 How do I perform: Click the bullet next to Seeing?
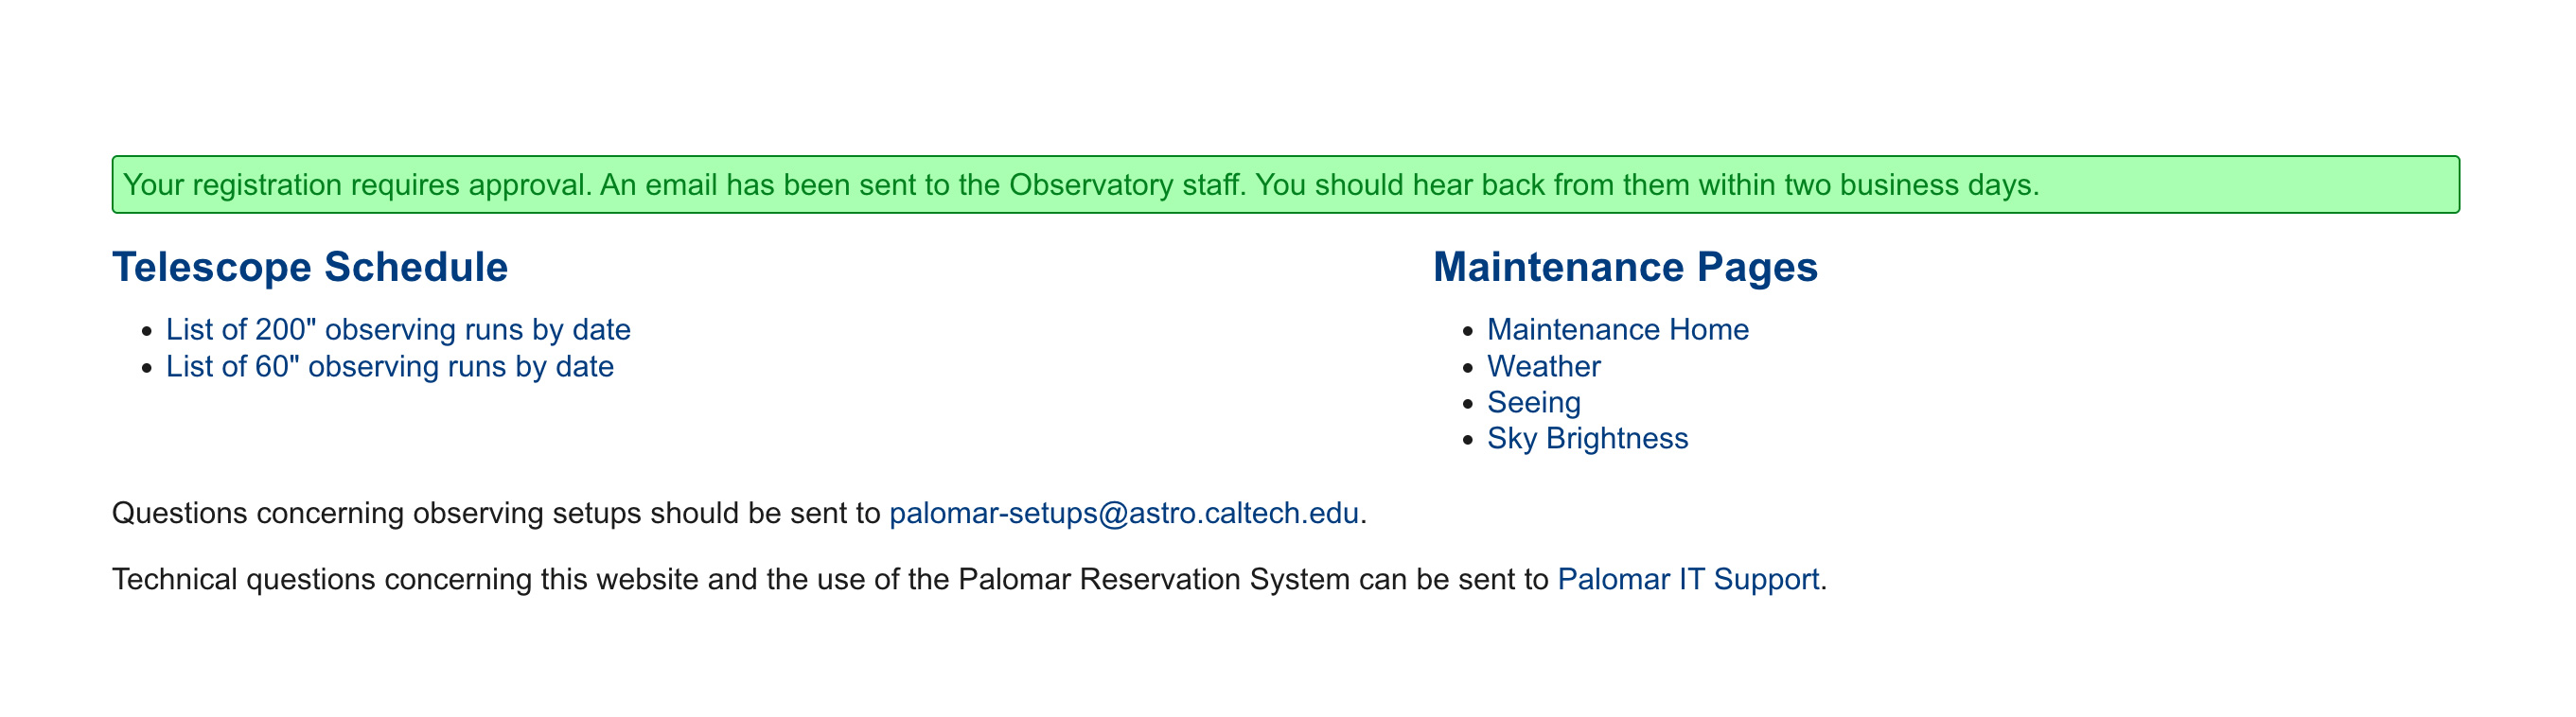point(1468,404)
